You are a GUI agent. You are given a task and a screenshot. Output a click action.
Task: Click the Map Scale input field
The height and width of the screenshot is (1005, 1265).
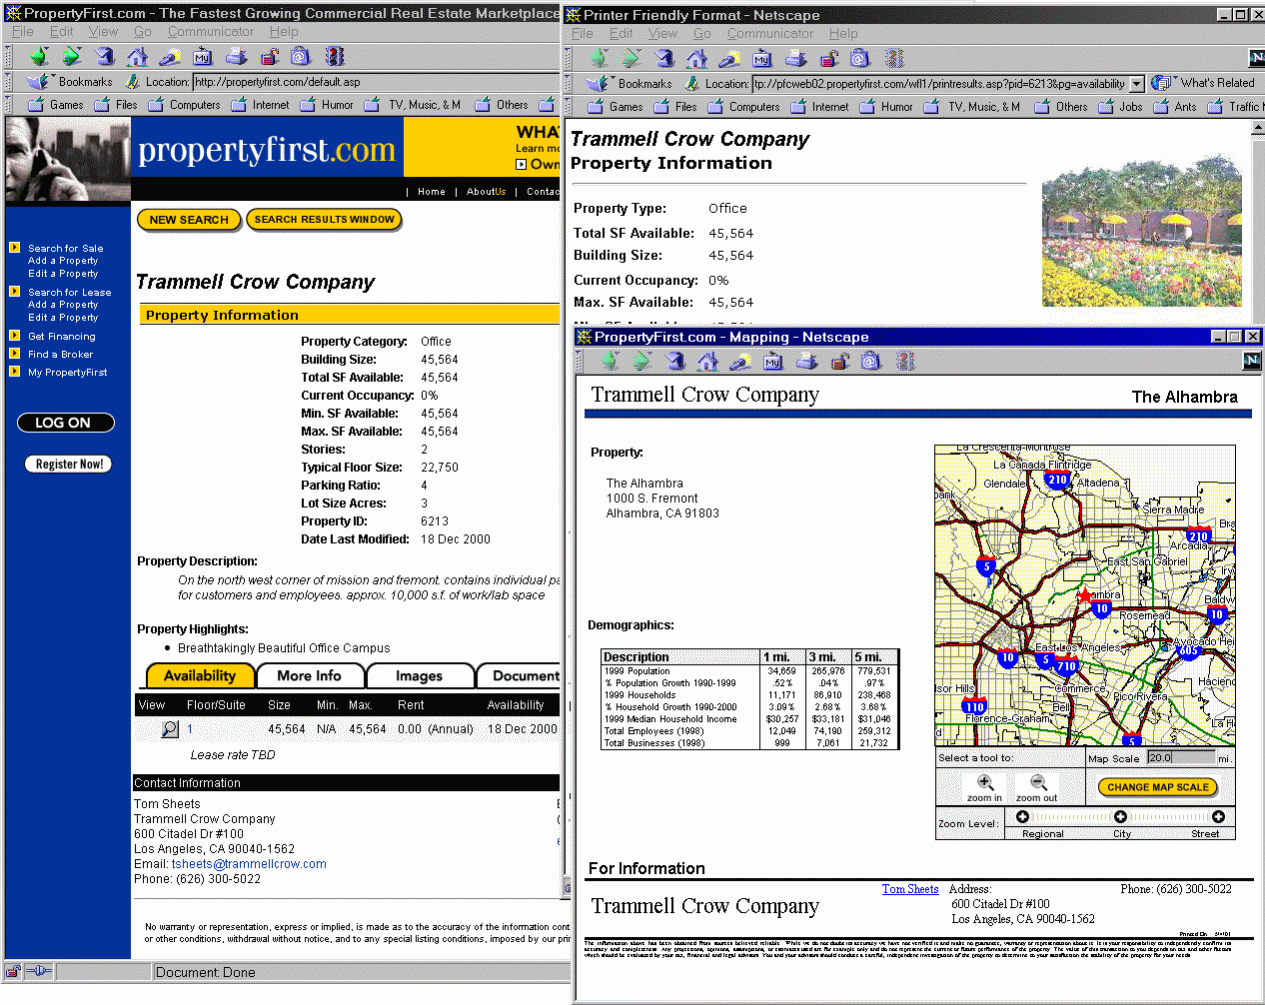1179,758
